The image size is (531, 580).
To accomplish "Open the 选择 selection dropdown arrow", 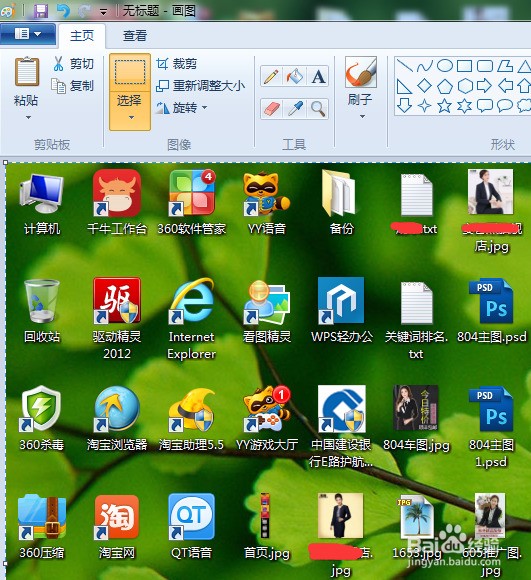I will tap(131, 118).
